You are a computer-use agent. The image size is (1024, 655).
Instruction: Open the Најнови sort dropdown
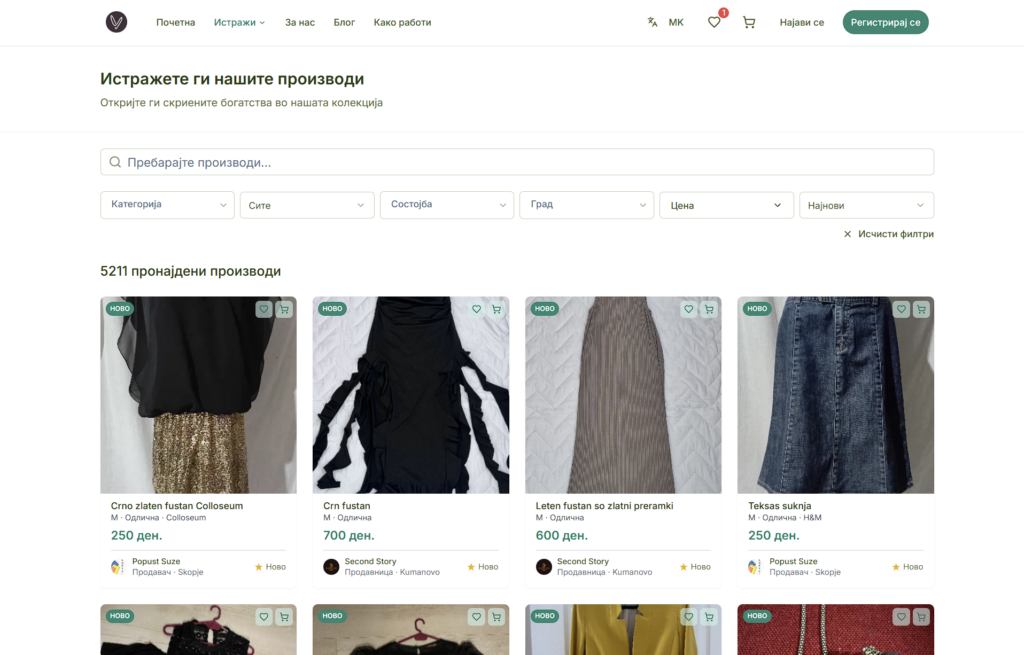[866, 205]
